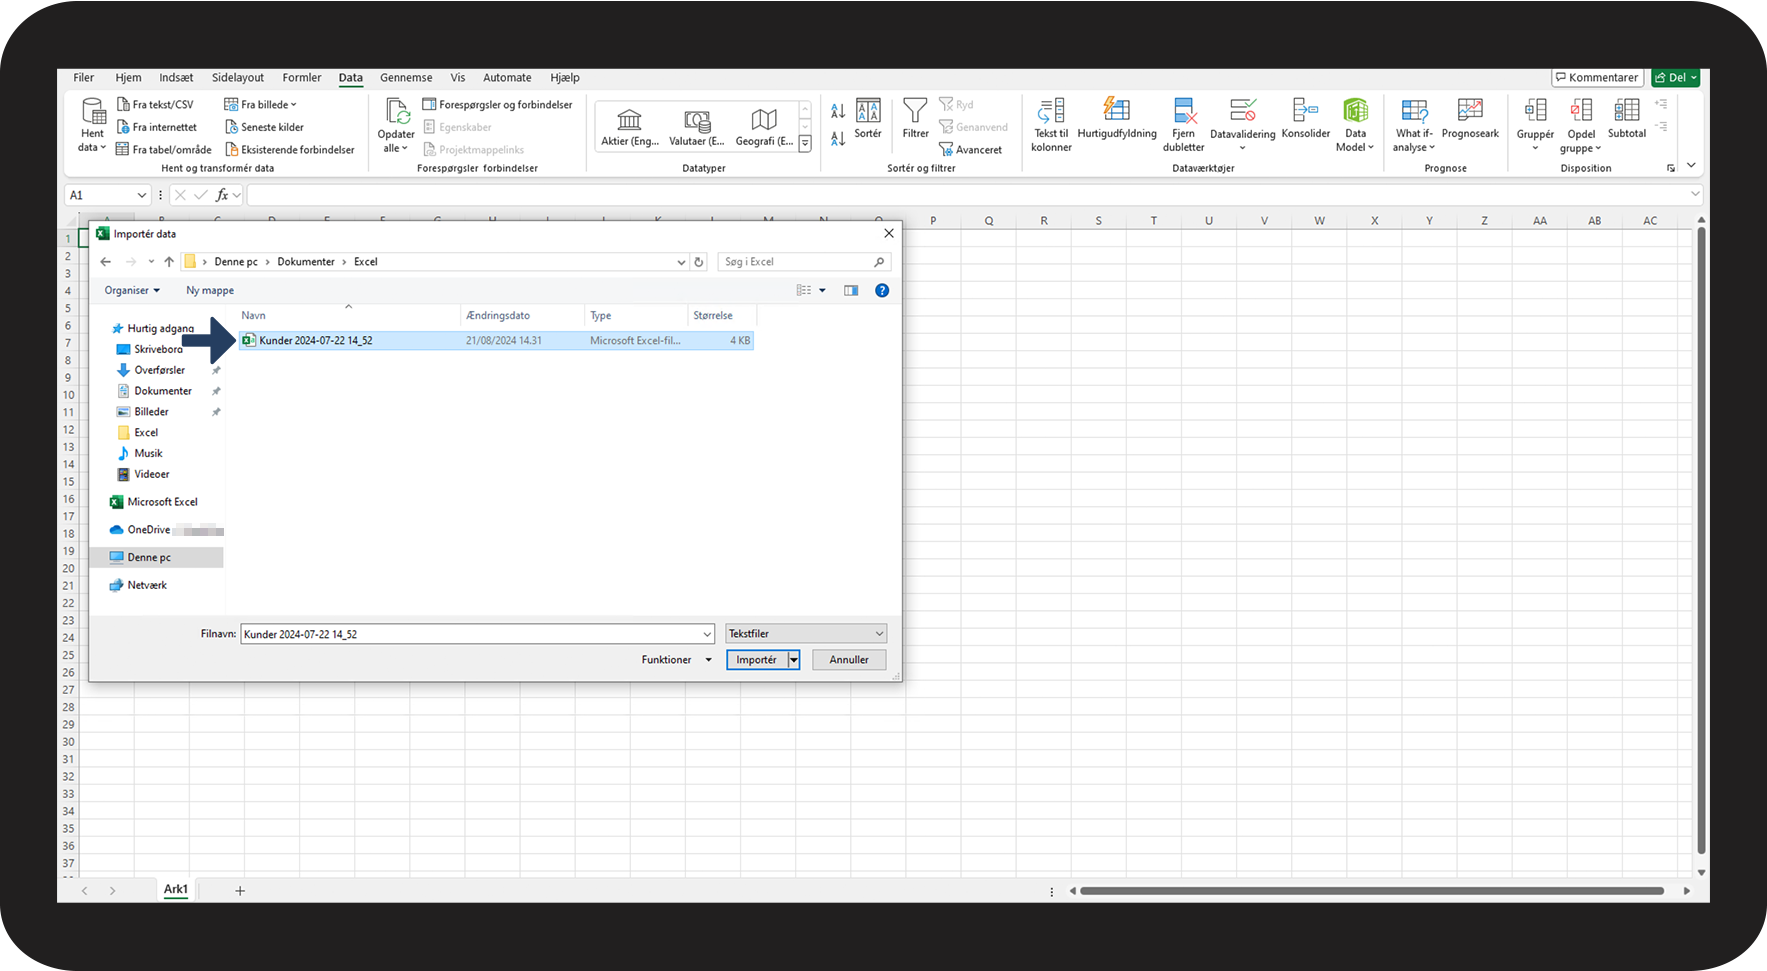Expand the Hent data dropdown
The image size is (1767, 971).
pos(92,126)
